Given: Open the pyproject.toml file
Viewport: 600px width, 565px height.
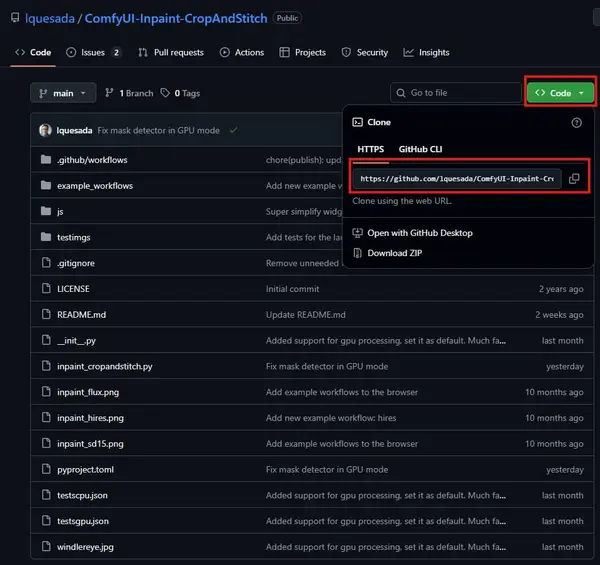Looking at the screenshot, I should 85,469.
